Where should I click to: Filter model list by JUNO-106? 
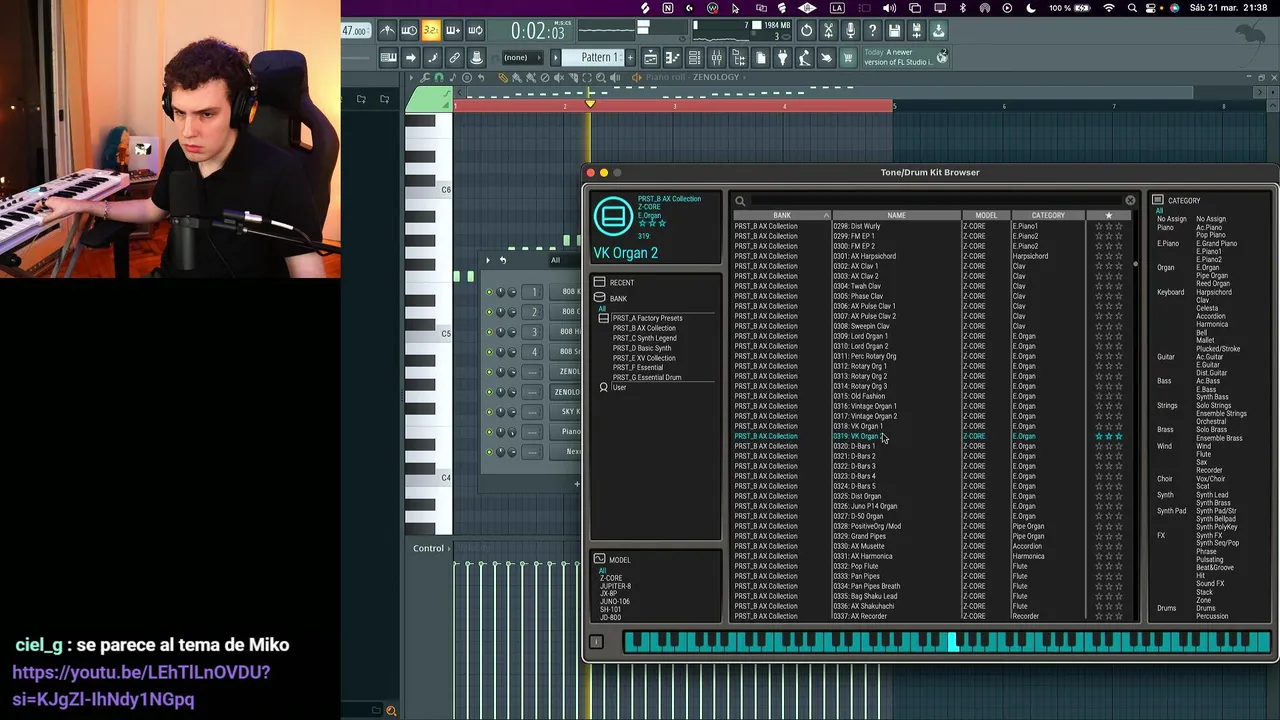pyautogui.click(x=614, y=602)
